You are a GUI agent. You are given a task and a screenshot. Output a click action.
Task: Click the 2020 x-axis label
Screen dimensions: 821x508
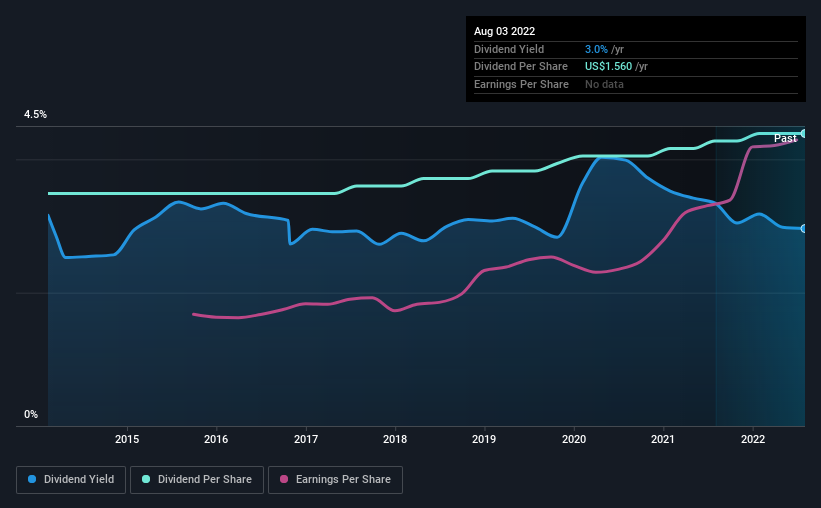click(x=574, y=439)
